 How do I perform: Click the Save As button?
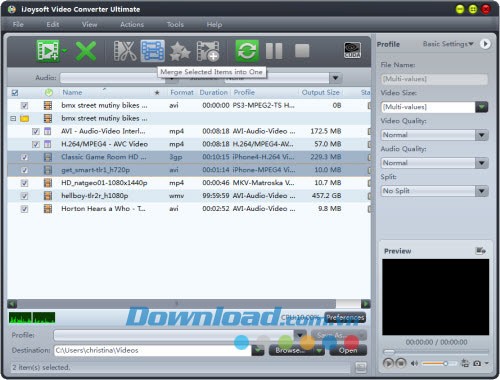339,335
